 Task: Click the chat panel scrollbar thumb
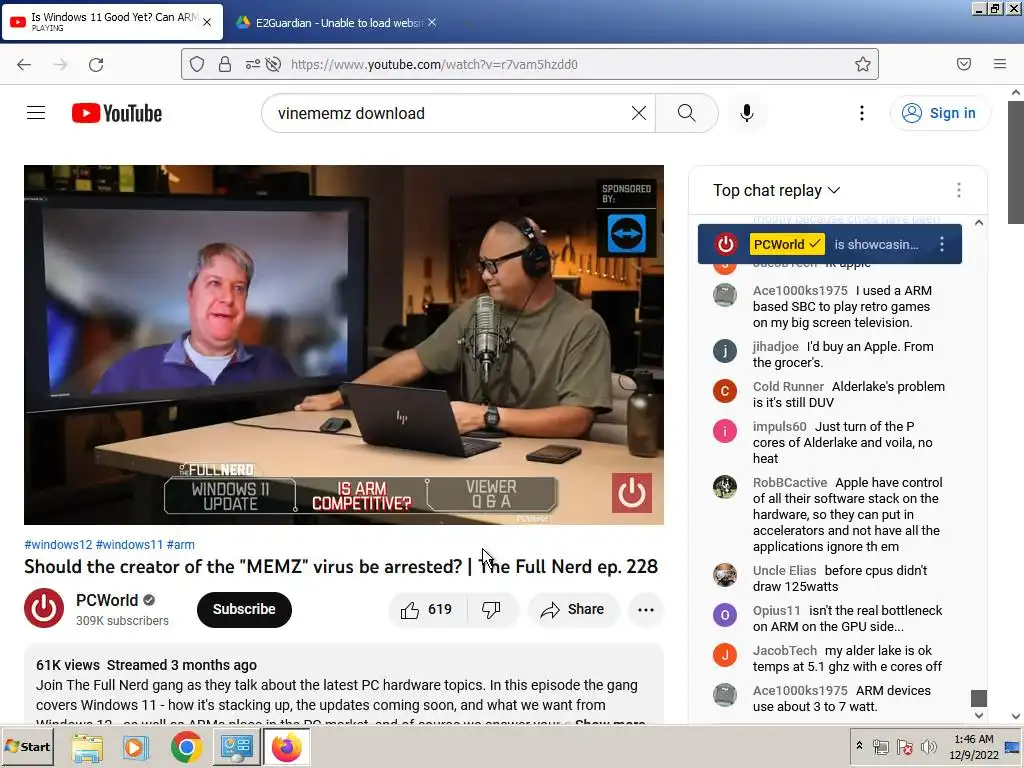tap(978, 698)
